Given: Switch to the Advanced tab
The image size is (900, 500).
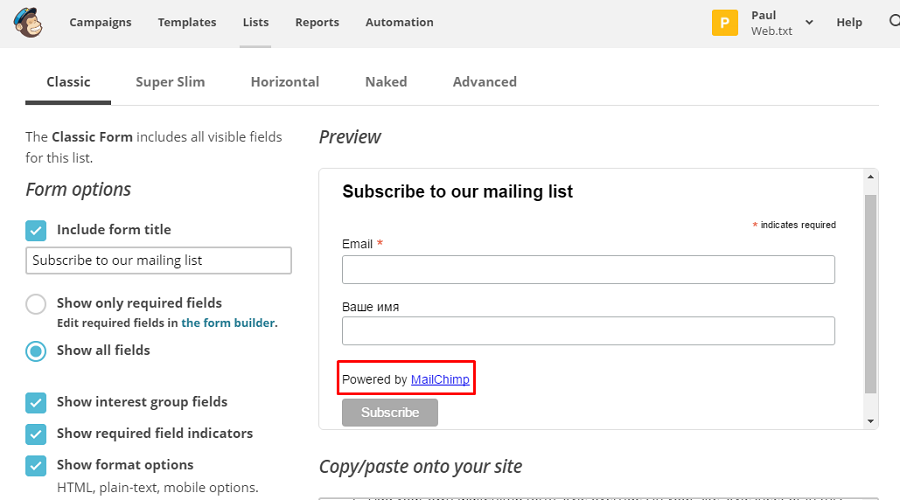Looking at the screenshot, I should [484, 82].
